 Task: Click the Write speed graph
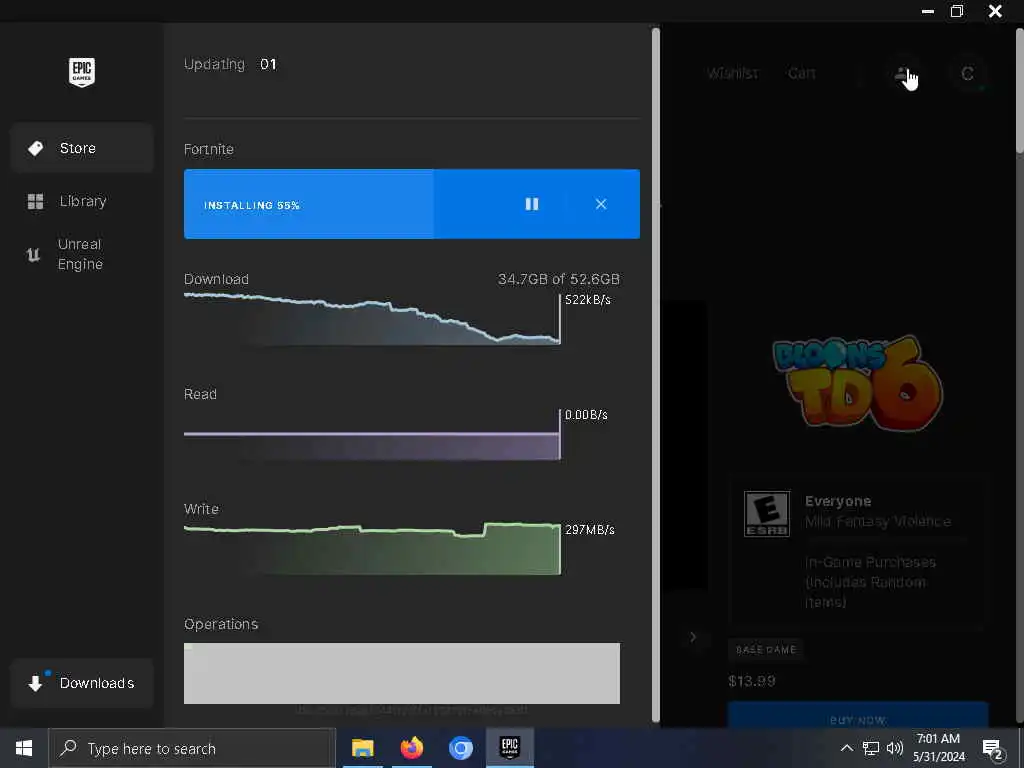[372, 549]
